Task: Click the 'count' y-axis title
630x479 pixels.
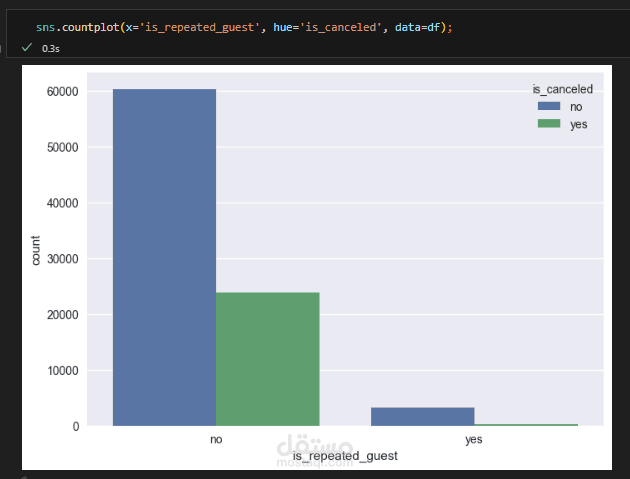Action: [36, 250]
